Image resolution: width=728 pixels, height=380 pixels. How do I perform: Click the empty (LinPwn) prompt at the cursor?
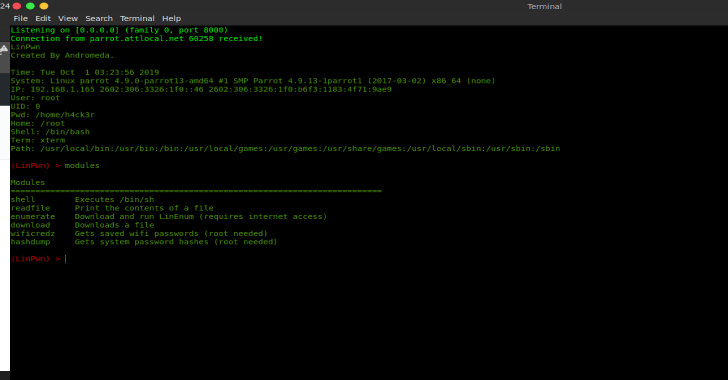(x=39, y=259)
